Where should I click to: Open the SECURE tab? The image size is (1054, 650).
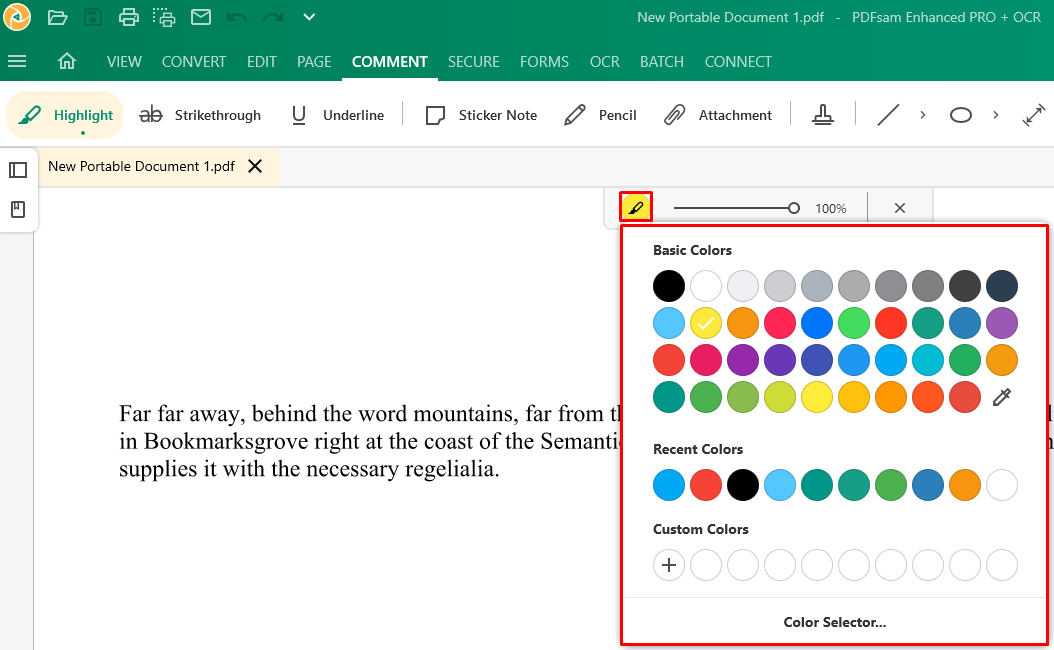pos(473,61)
